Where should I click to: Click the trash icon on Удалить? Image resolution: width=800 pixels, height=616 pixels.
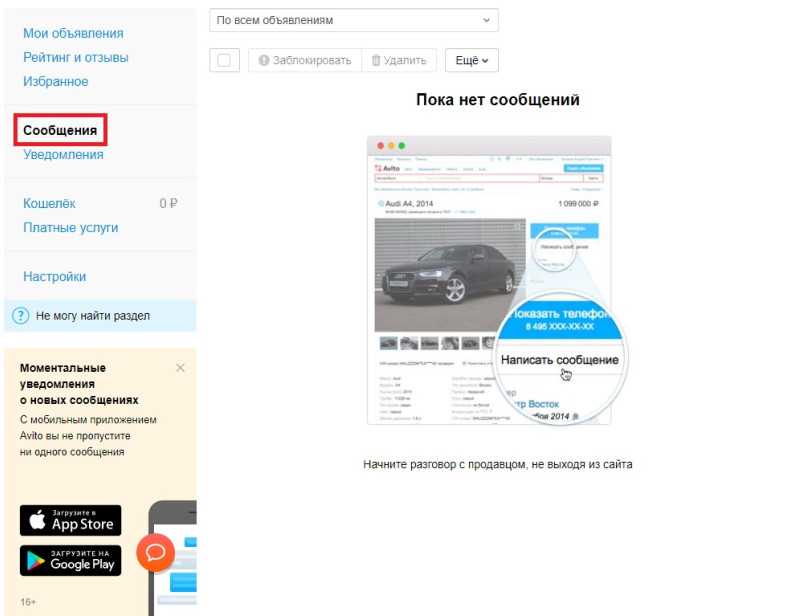[x=376, y=60]
